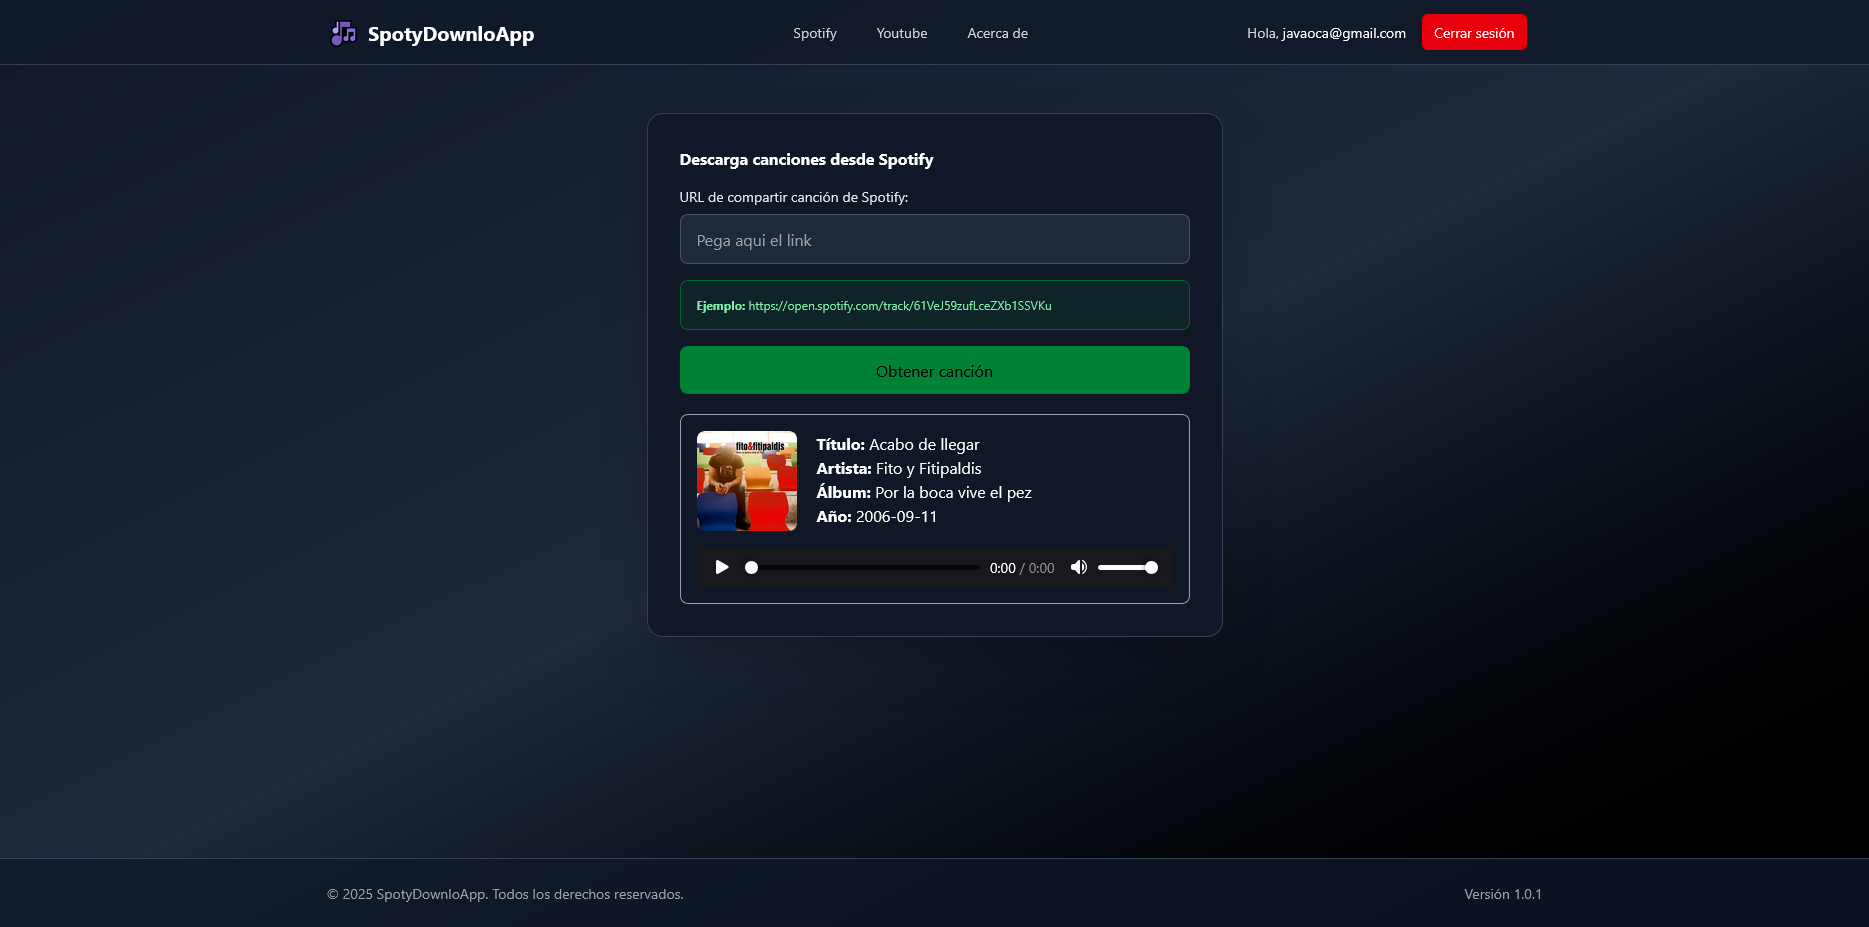Image resolution: width=1869 pixels, height=927 pixels.
Task: Click the Álbum: Por la boca vive el pez text
Action: pyautogui.click(x=924, y=492)
